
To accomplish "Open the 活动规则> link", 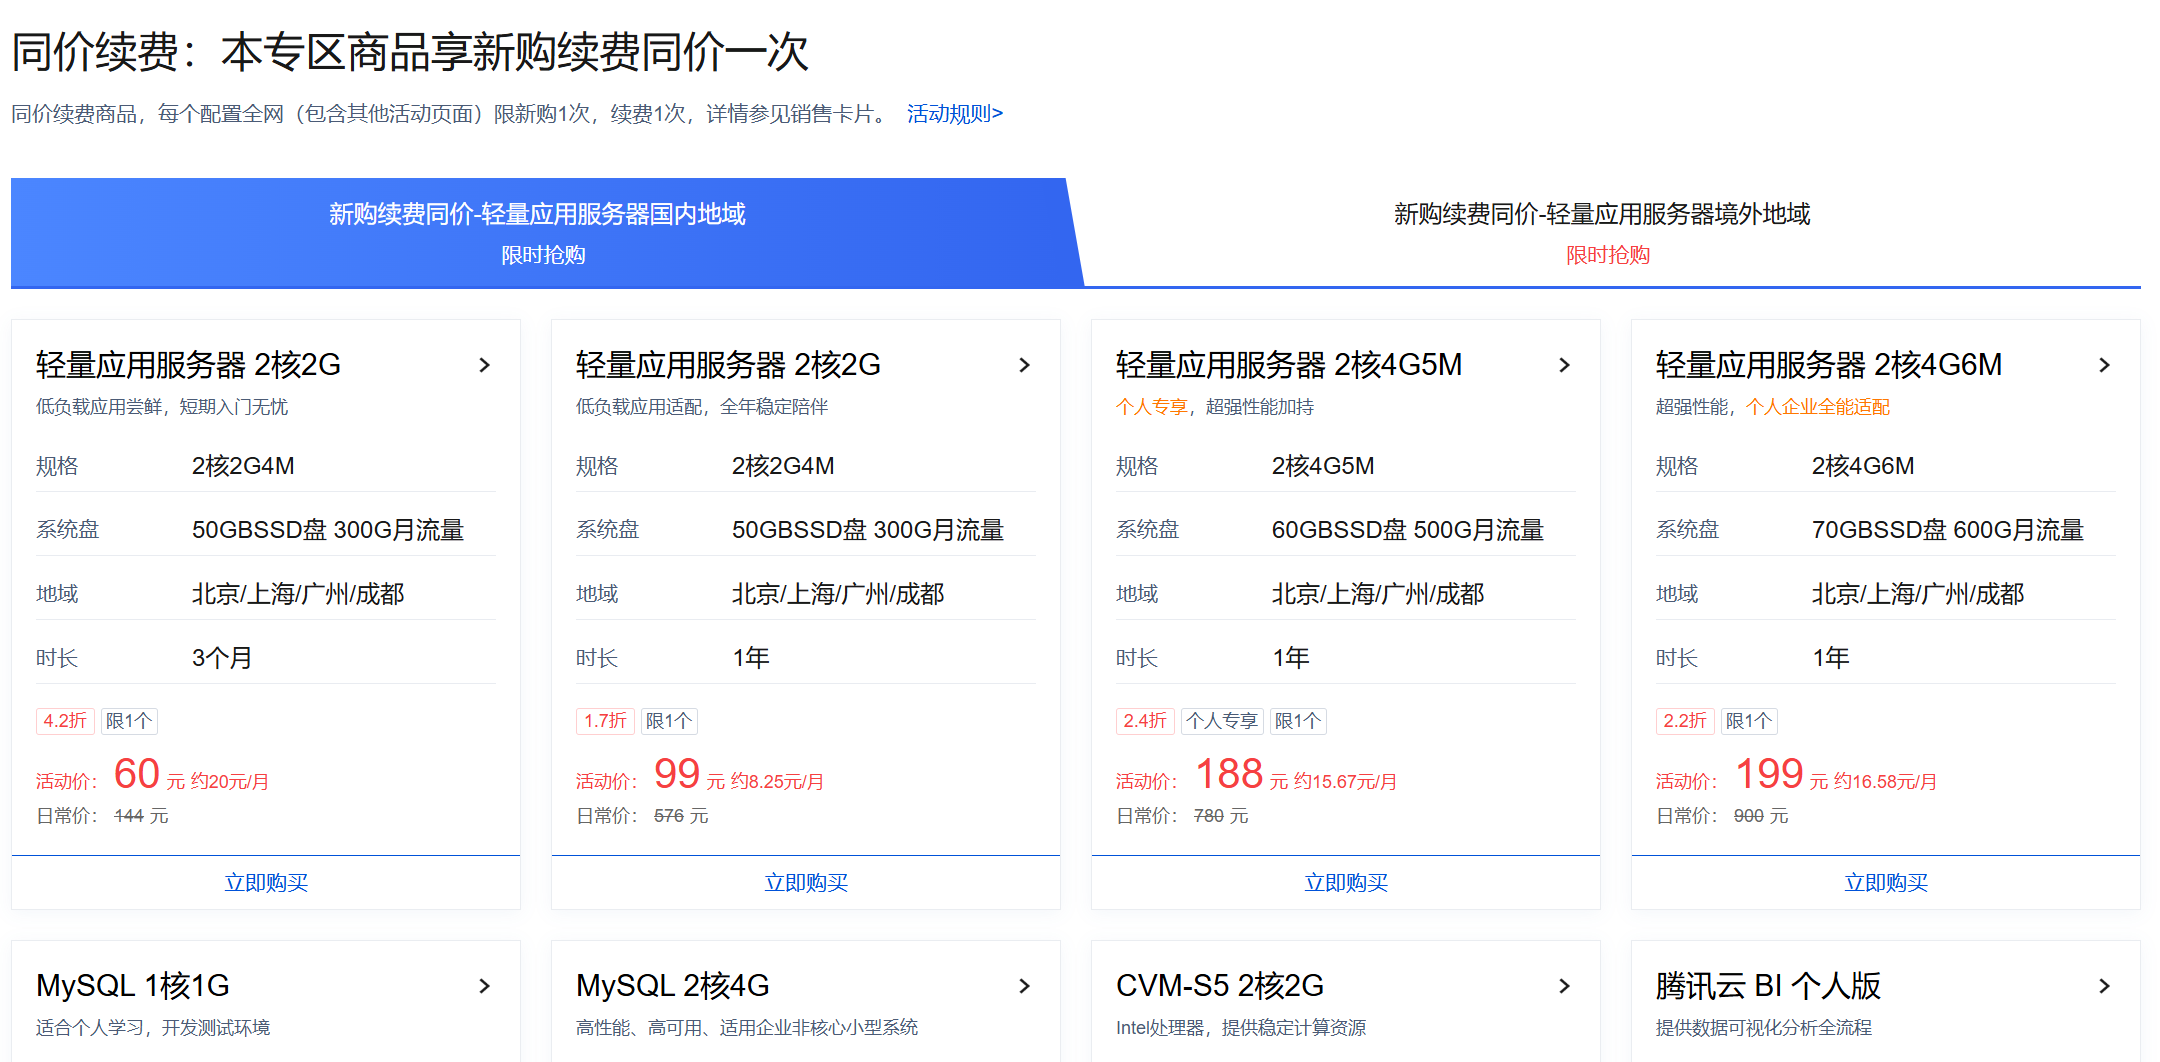I will (x=954, y=114).
